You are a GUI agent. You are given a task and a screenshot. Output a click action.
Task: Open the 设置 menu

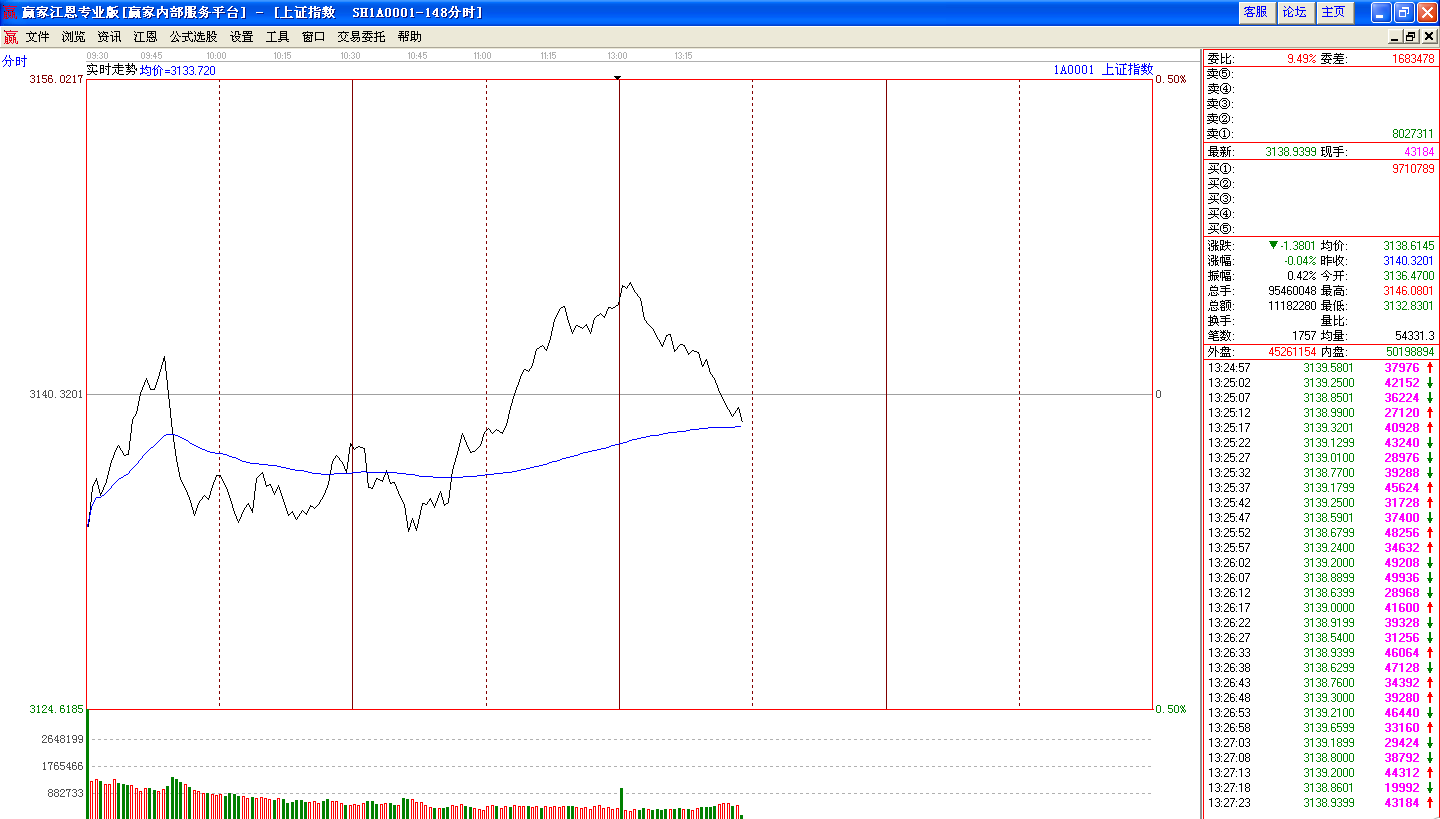(x=241, y=36)
